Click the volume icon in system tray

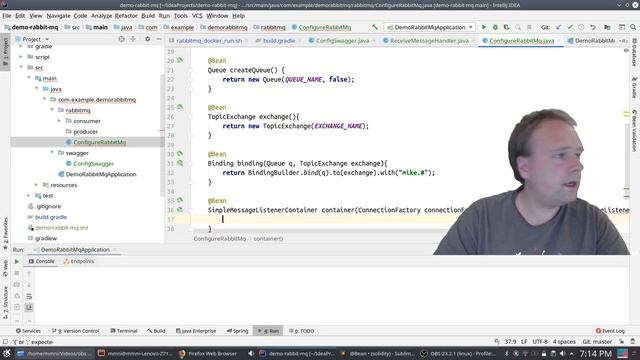(x=562, y=353)
